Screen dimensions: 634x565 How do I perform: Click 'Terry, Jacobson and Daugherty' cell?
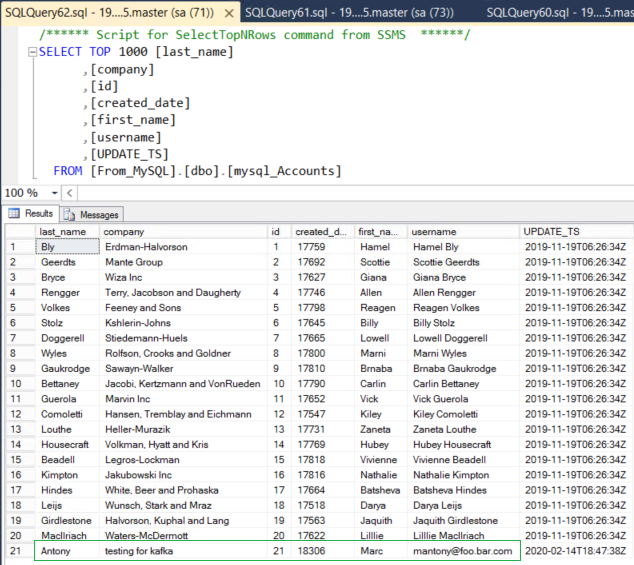click(x=183, y=292)
